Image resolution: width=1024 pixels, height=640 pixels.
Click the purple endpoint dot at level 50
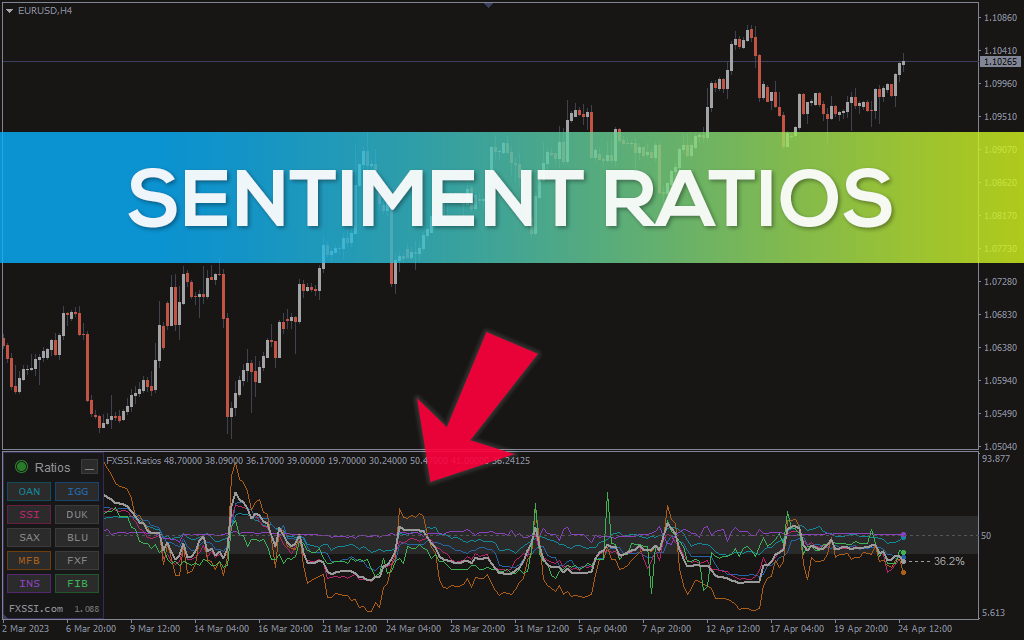904,536
